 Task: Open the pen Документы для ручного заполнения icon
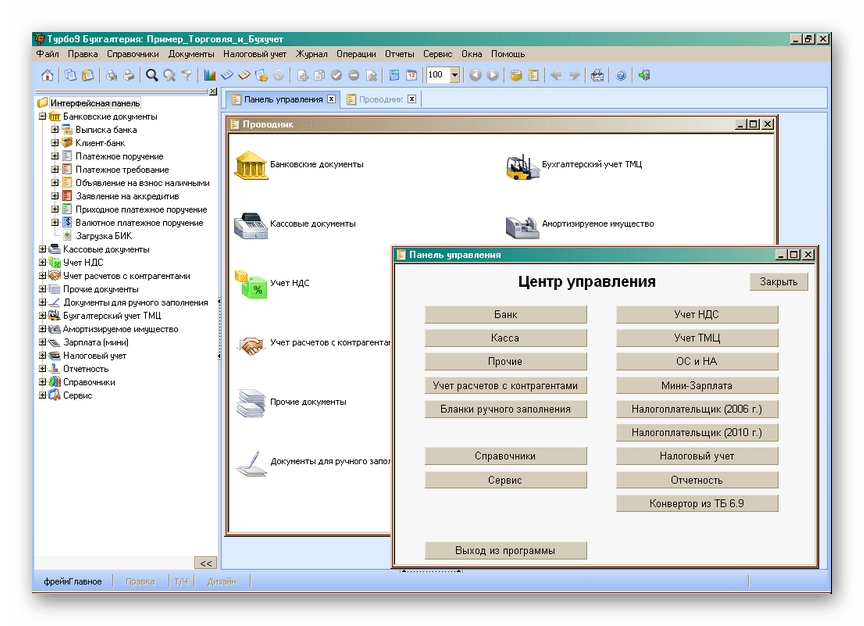click(251, 463)
